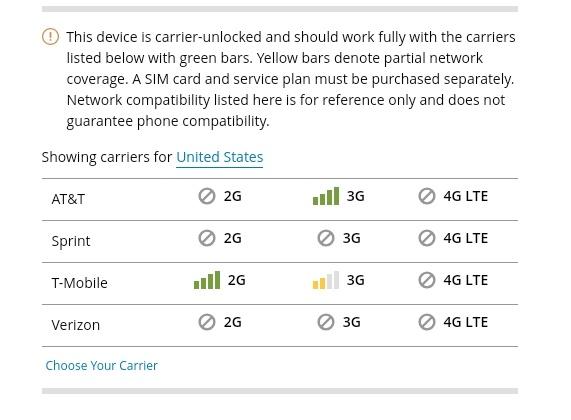Click Sprint 4G LTE unsupported icon
Screen dimensions: 571x420
point(427,238)
